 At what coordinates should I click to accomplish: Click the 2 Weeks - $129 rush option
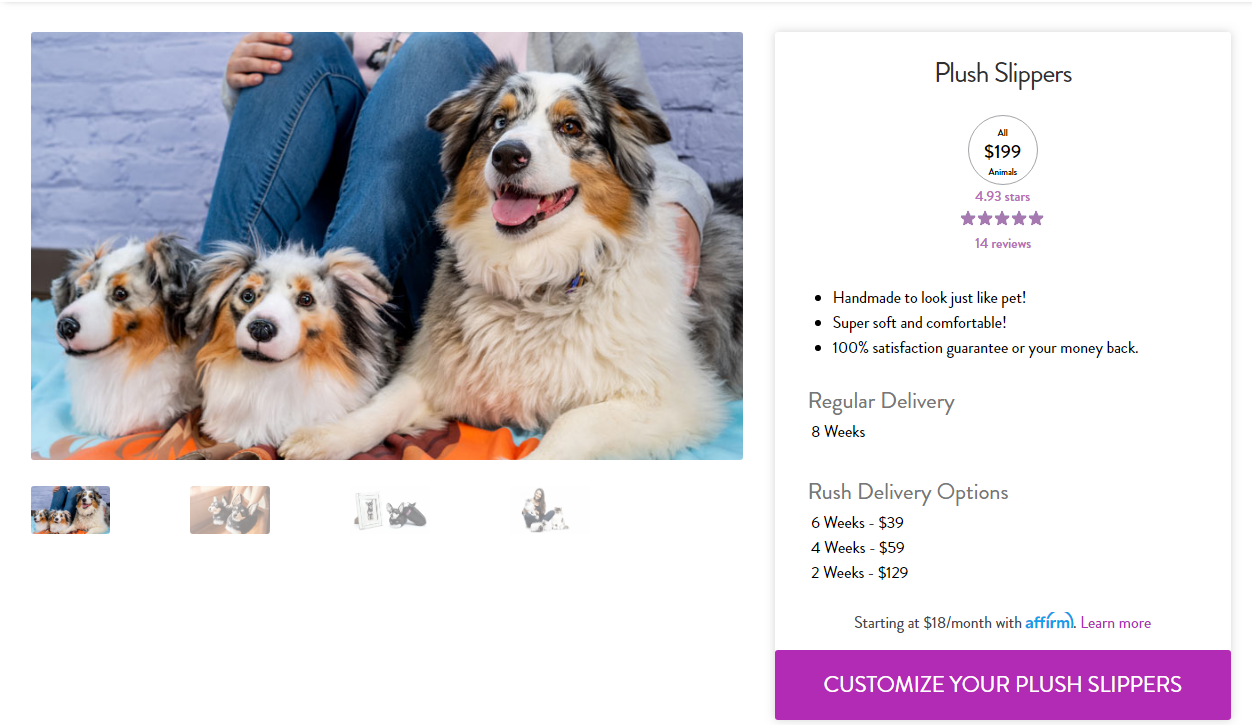coord(860,572)
